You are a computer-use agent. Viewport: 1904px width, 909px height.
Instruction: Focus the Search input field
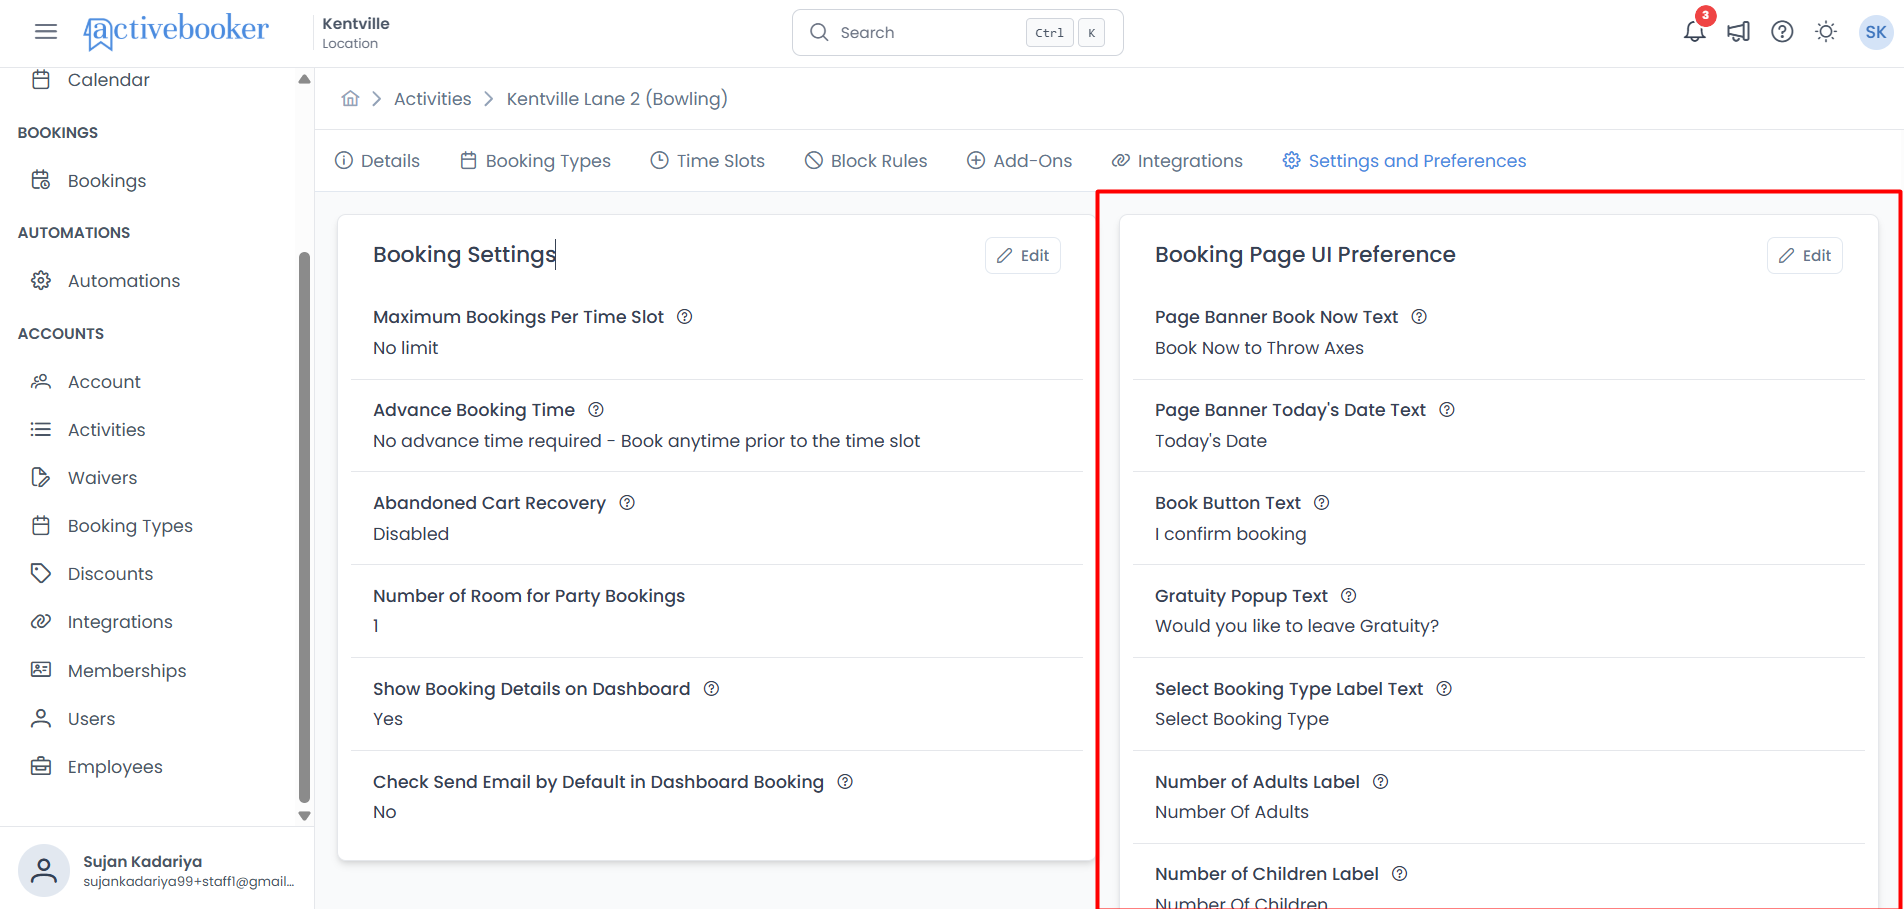957,32
